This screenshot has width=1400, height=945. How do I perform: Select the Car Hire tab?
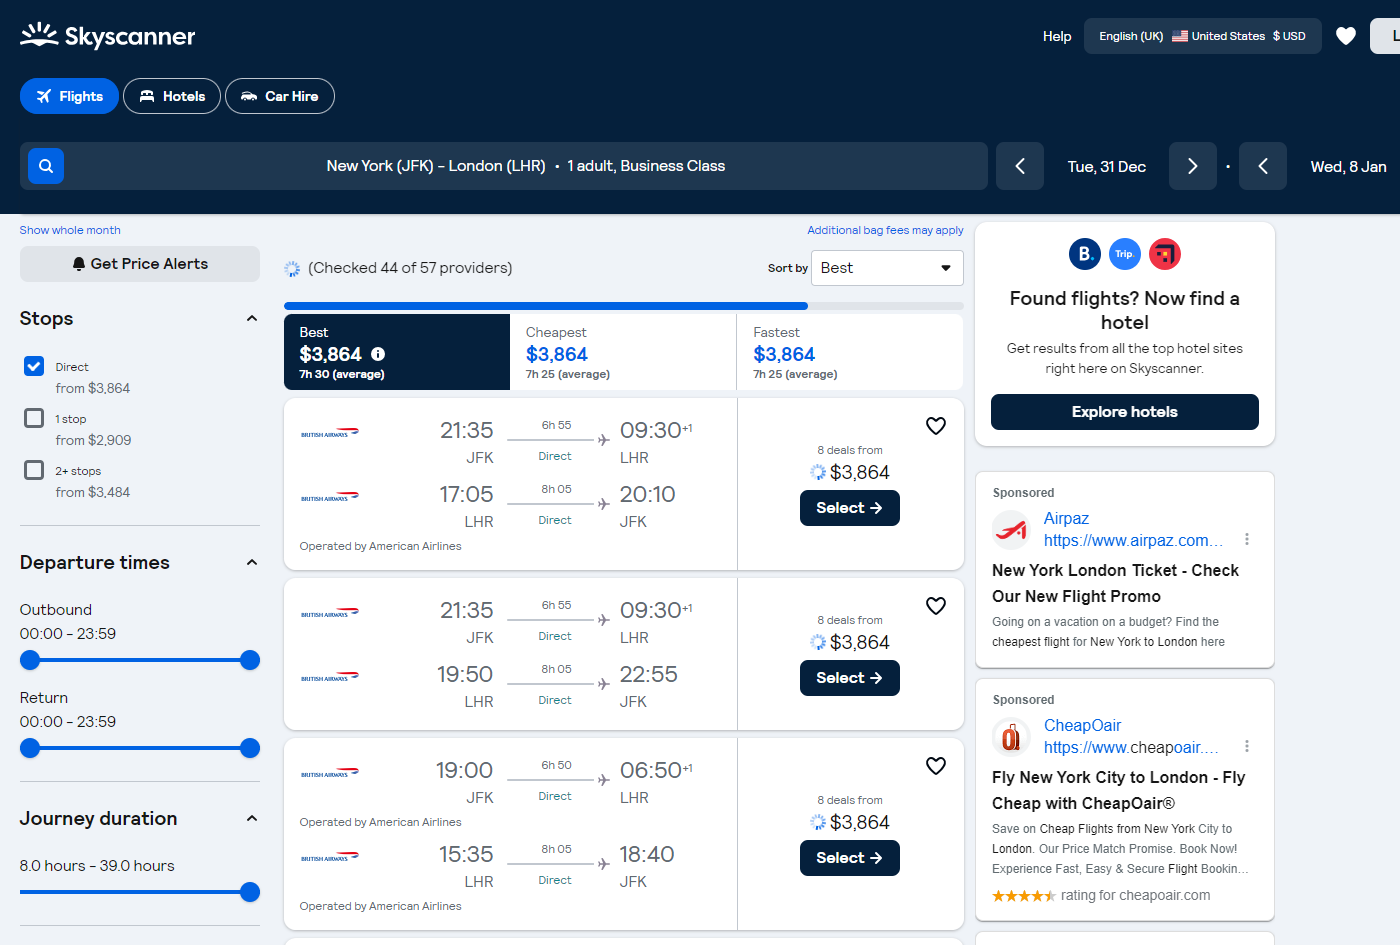tap(280, 96)
